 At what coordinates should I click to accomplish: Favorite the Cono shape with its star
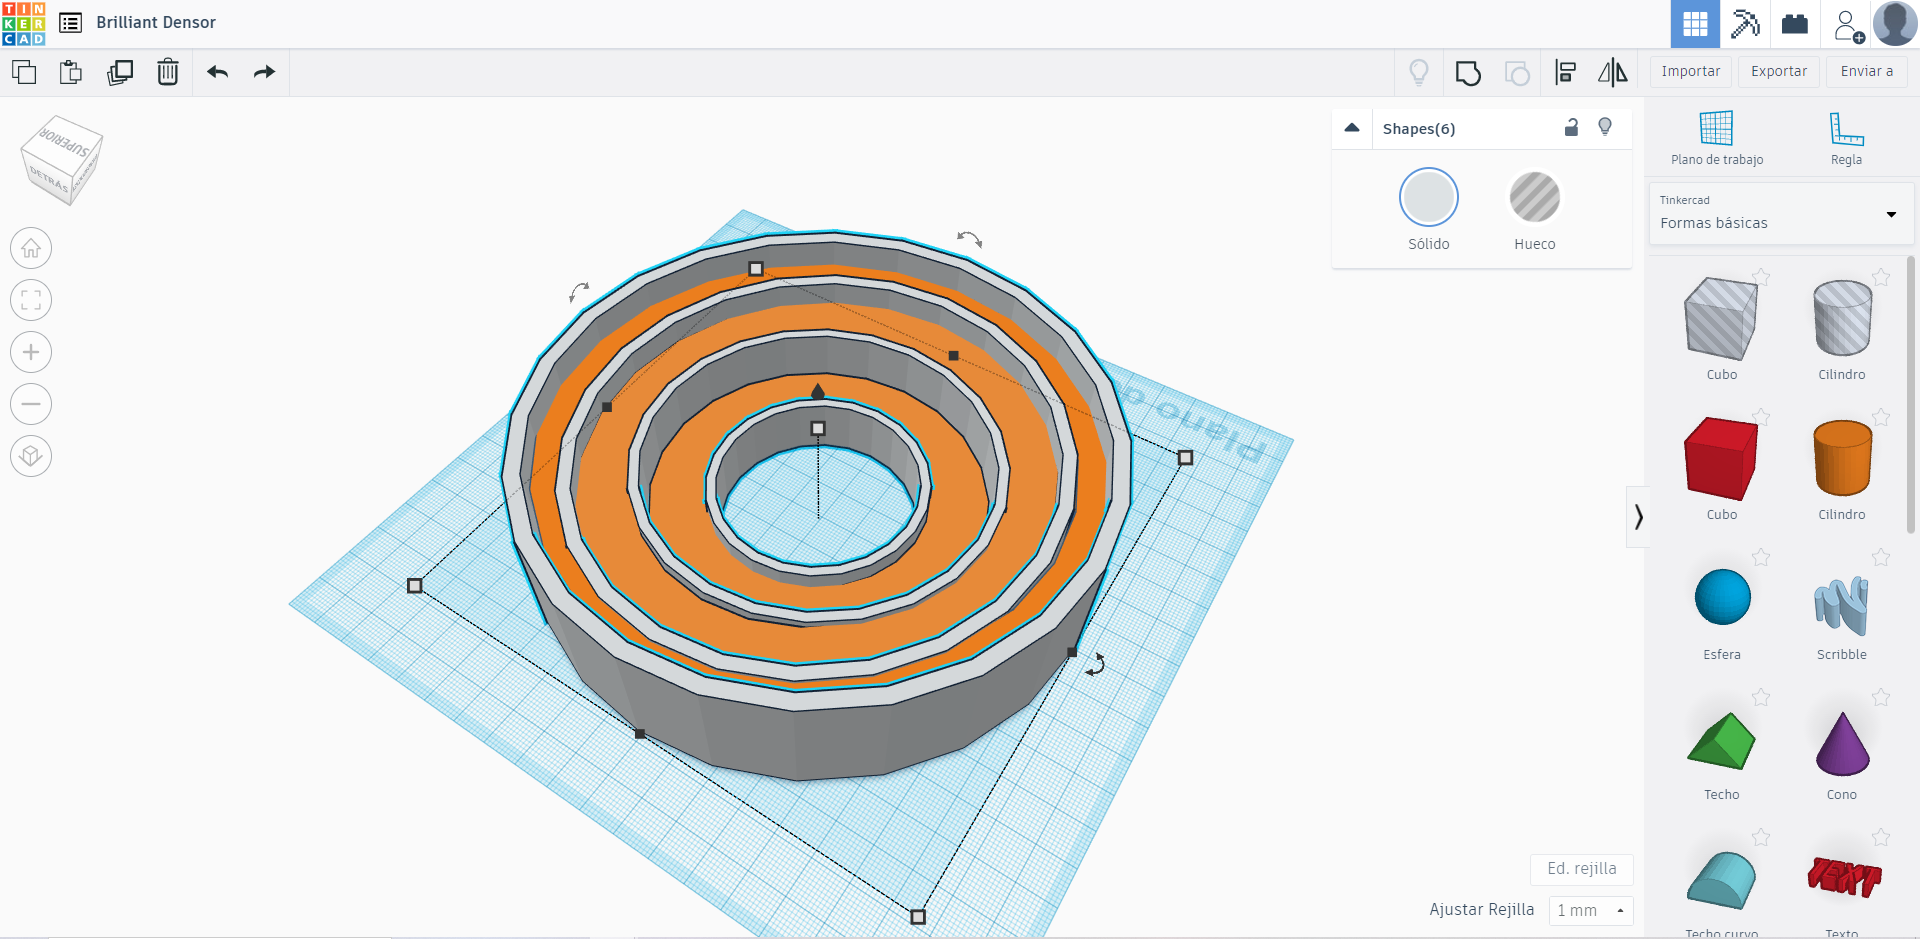coord(1881,697)
